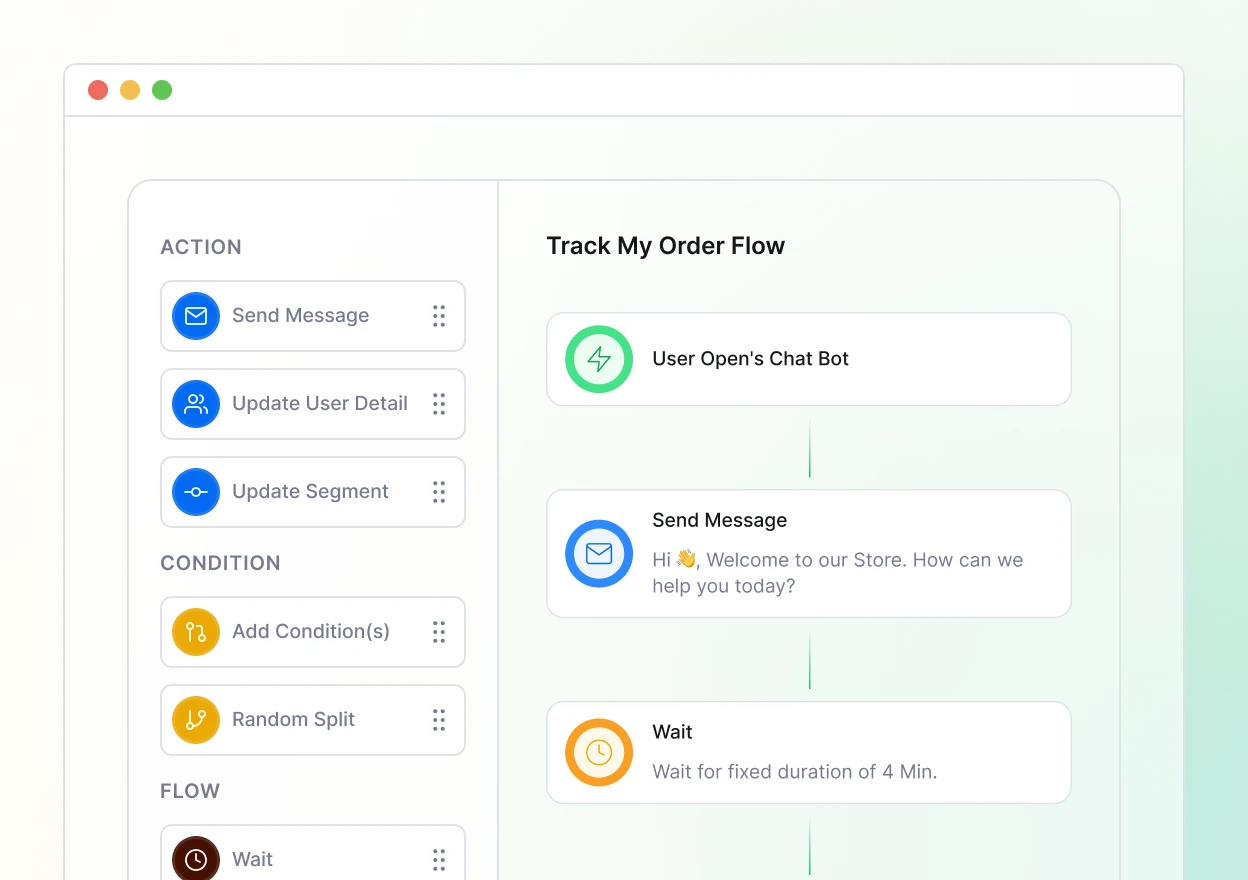This screenshot has height=880, width=1248.
Task: Click the green maximize window button
Action: click(x=162, y=90)
